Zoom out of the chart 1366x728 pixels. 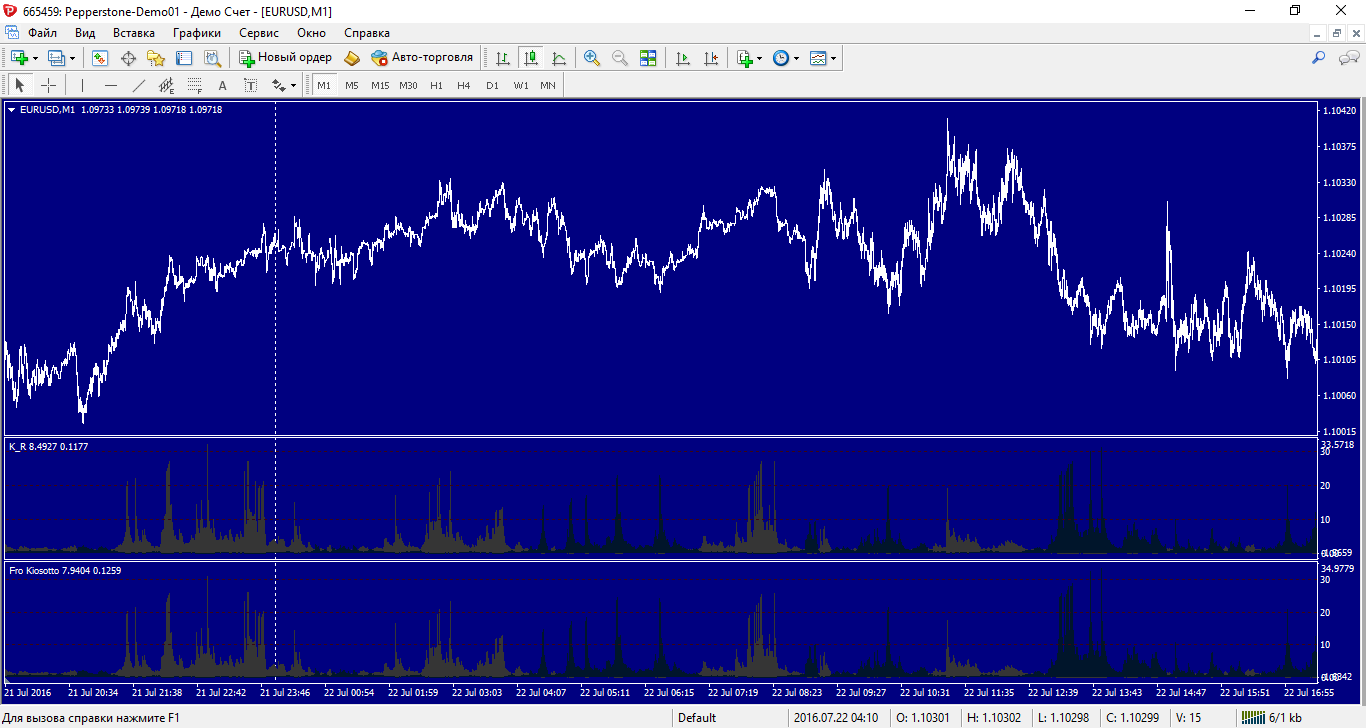(x=620, y=58)
